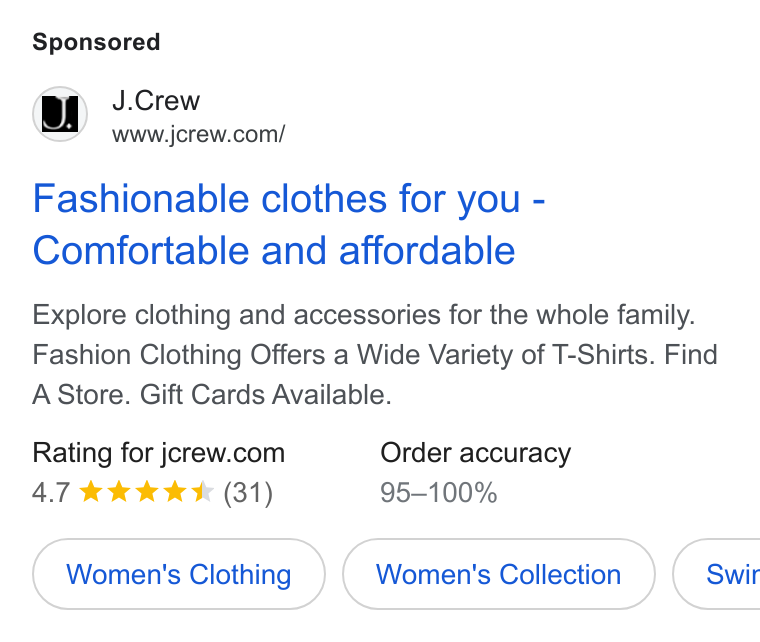760x642 pixels.
Task: Click the first gold rating star
Action: point(91,491)
